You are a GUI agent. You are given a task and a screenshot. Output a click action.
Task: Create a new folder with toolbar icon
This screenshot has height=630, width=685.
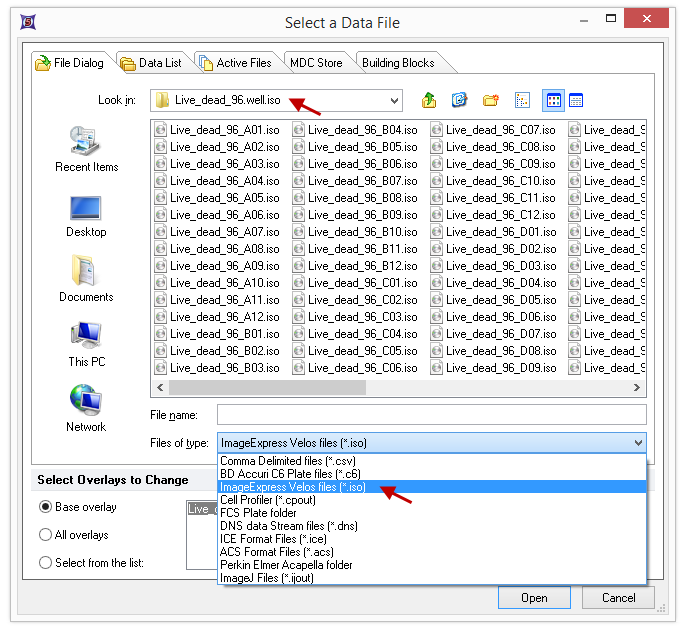point(490,100)
